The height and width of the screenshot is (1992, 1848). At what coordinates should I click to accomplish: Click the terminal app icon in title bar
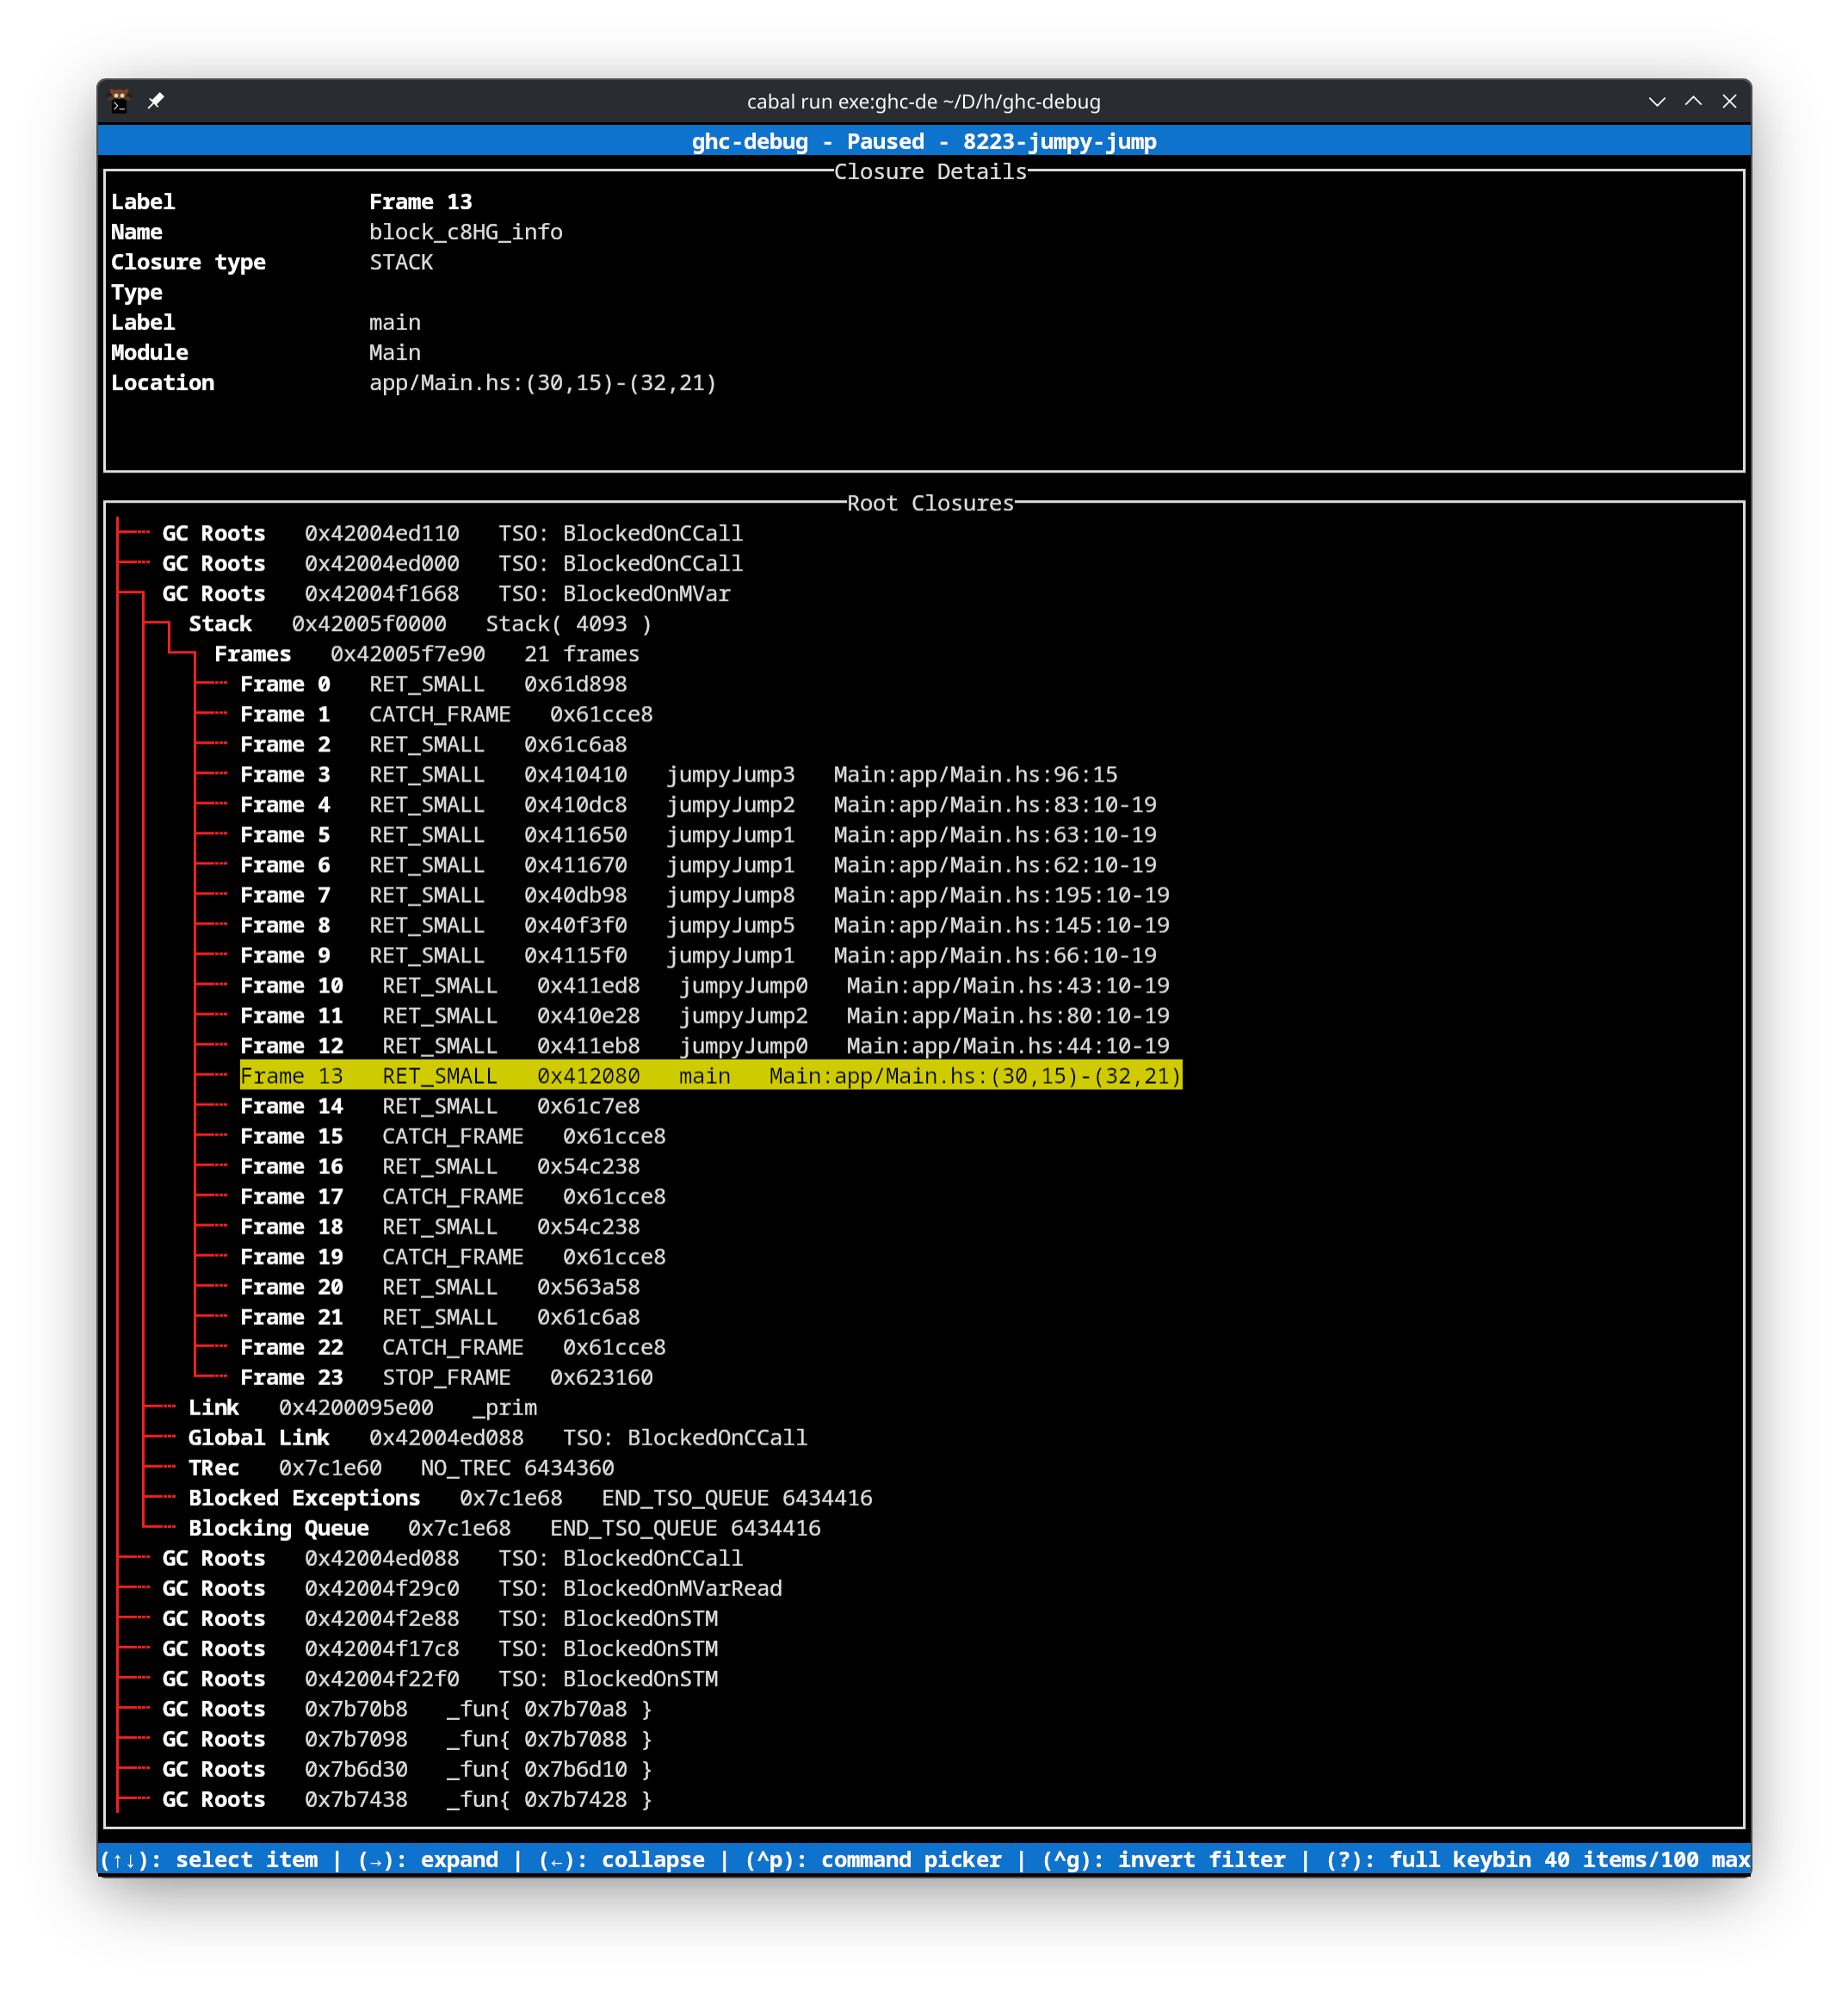[119, 101]
